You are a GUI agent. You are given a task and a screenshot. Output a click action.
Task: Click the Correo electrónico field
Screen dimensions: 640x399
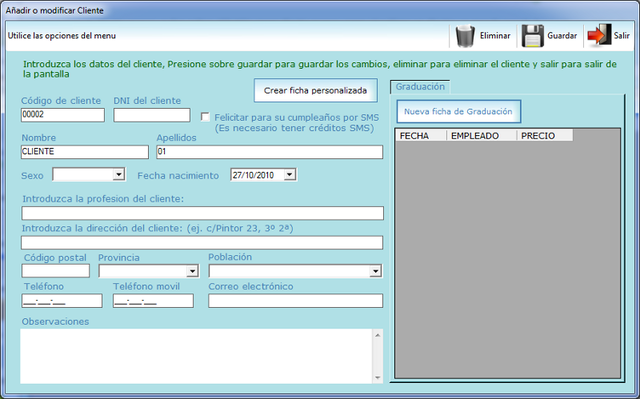click(x=296, y=301)
